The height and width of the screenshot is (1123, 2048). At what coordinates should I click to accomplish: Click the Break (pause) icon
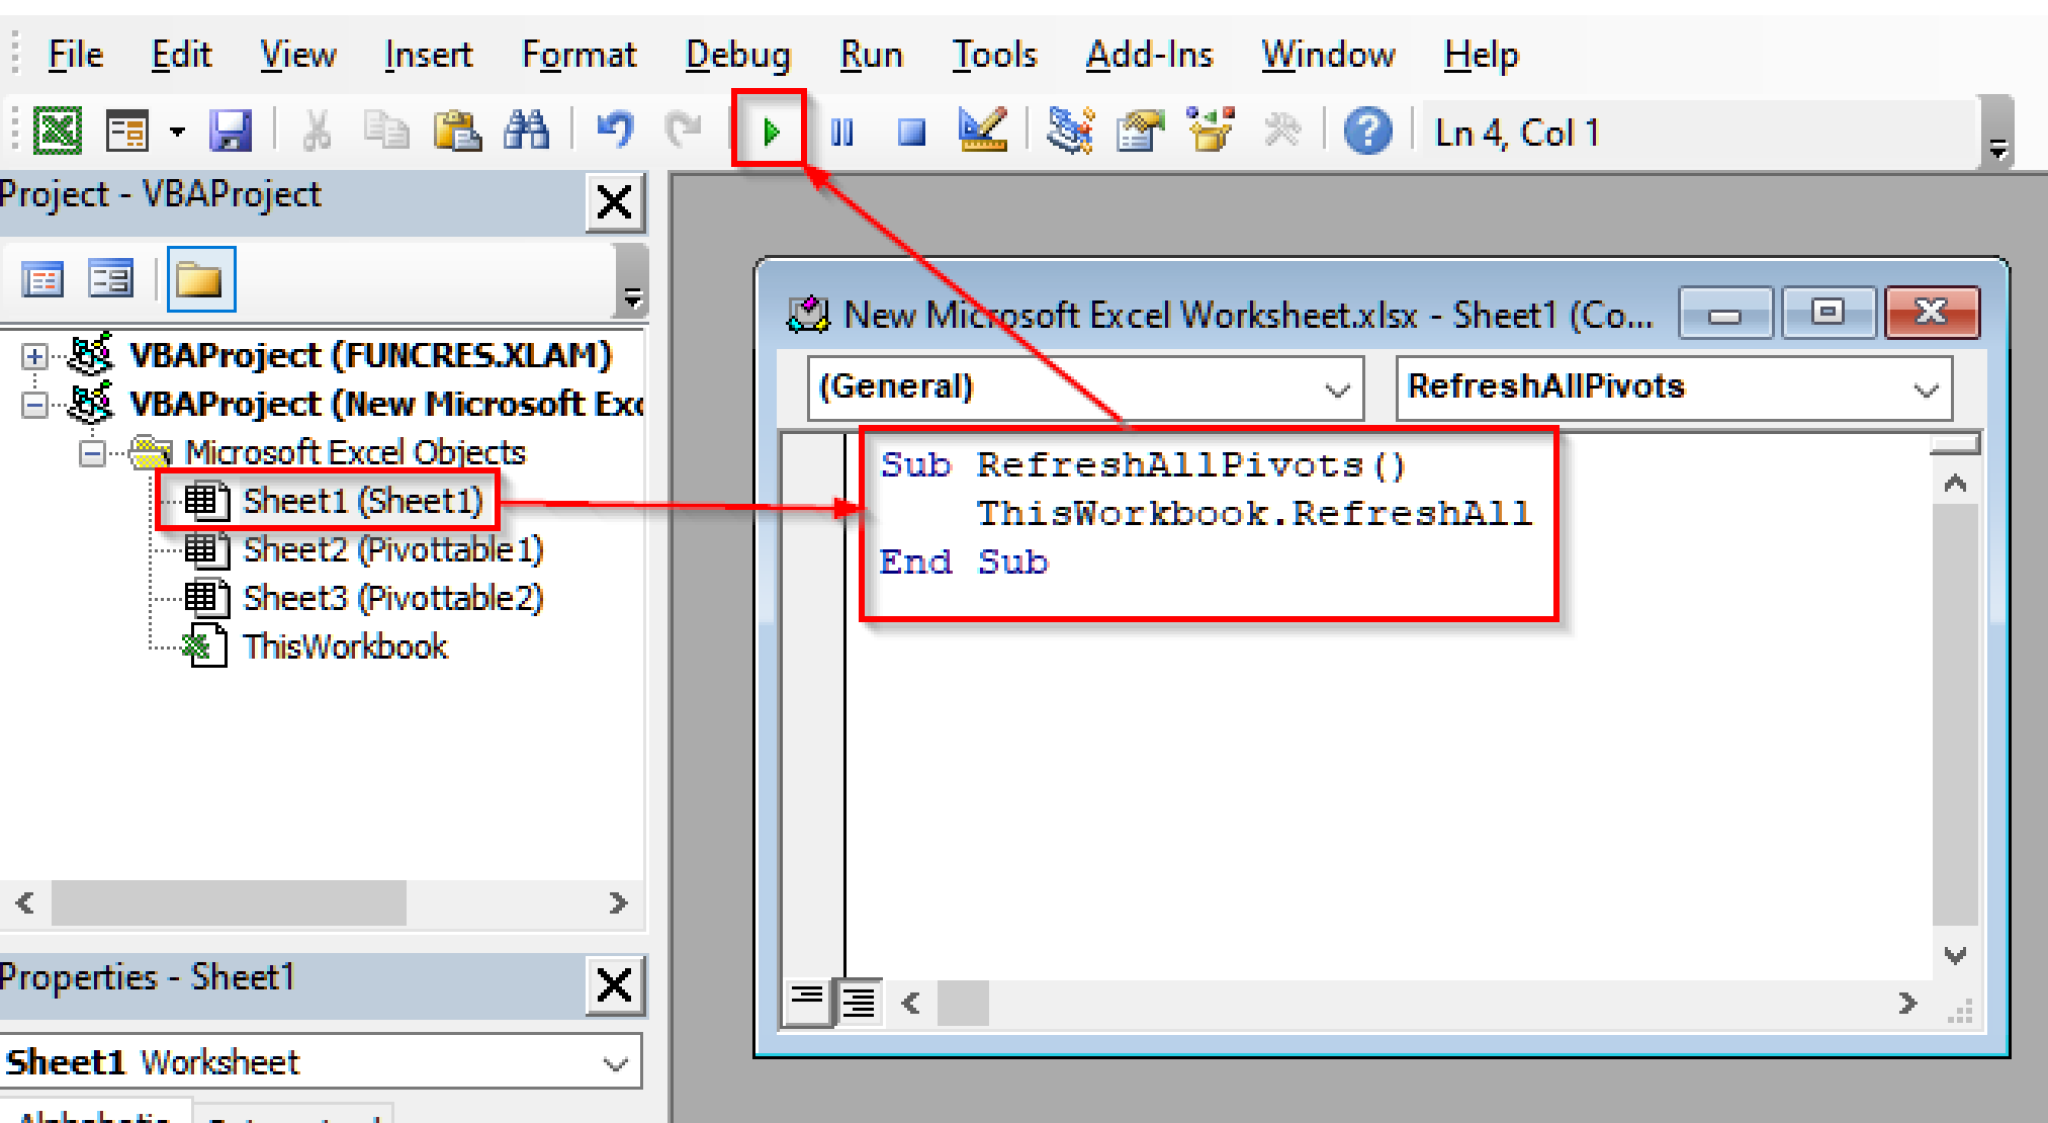click(x=841, y=130)
